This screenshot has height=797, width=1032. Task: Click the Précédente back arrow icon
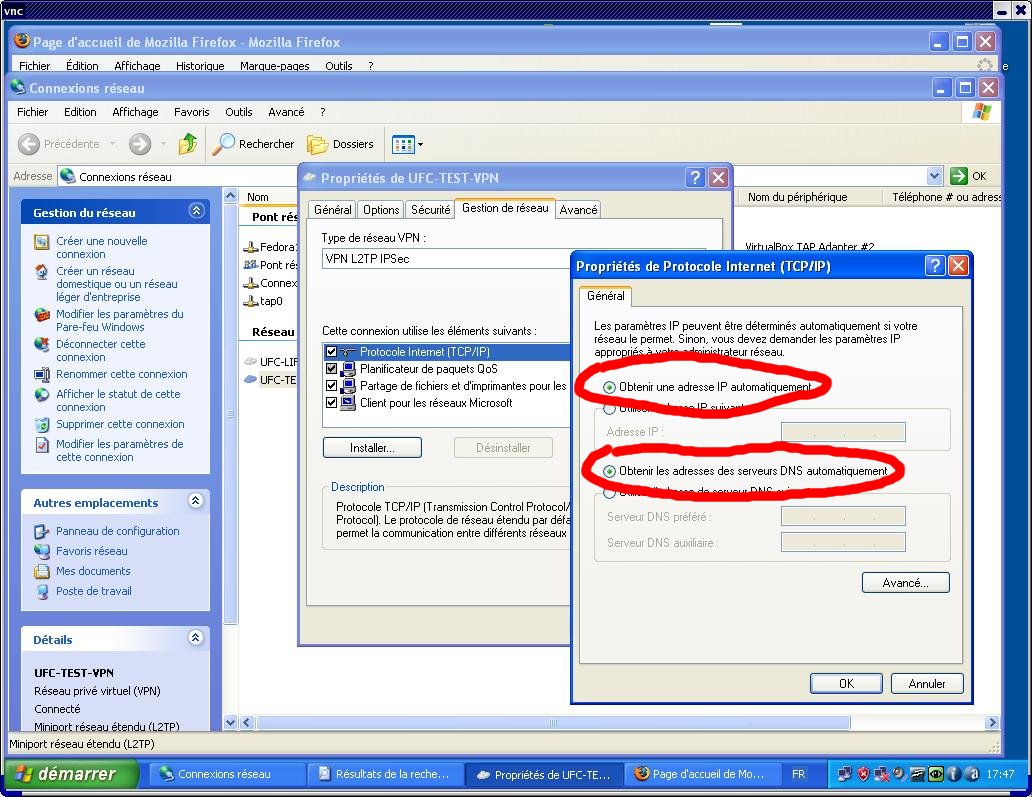(x=29, y=144)
